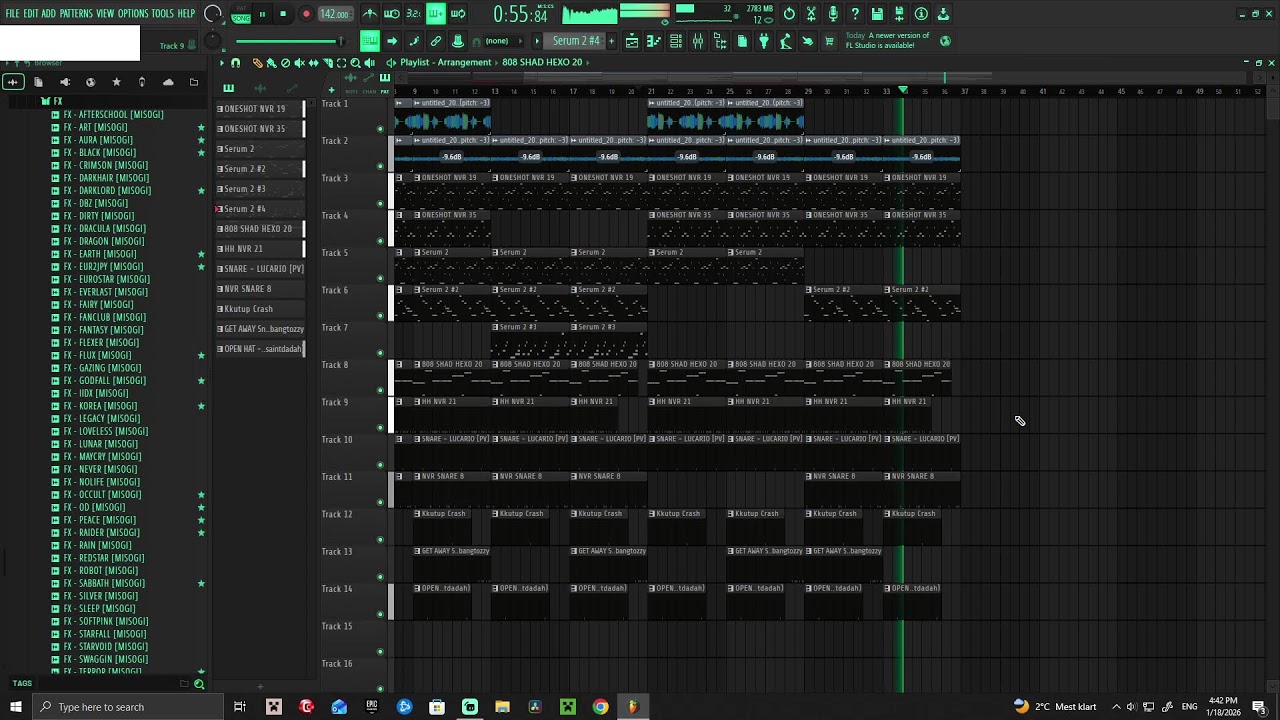Image resolution: width=1280 pixels, height=720 pixels.
Task: Expand the Playlist options menu arrow
Action: tap(222, 63)
